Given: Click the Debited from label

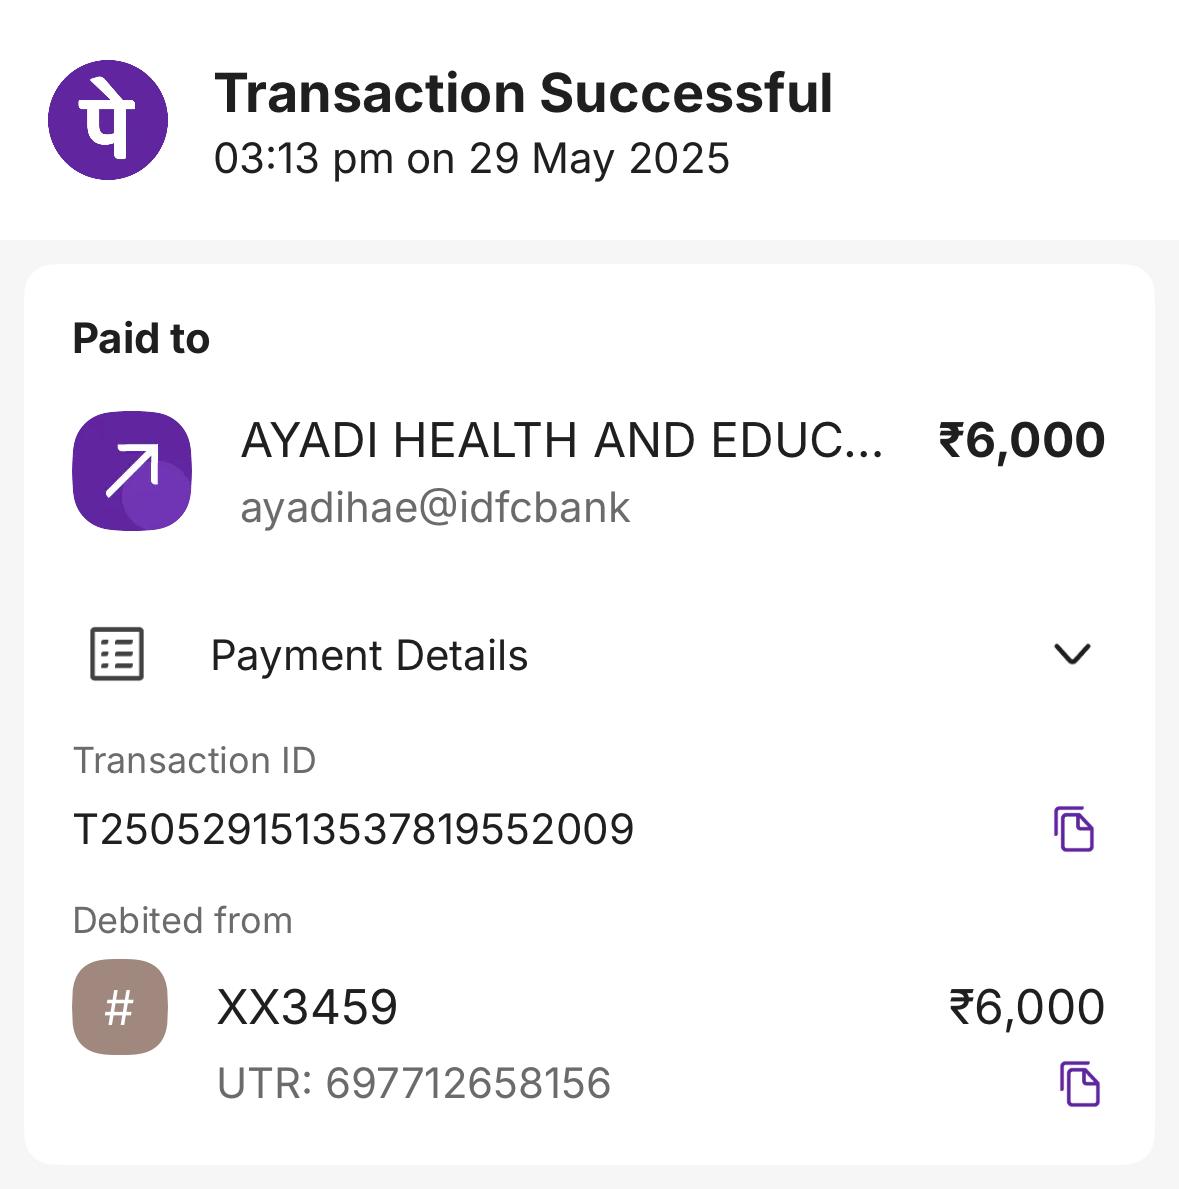Looking at the screenshot, I should pyautogui.click(x=183, y=921).
